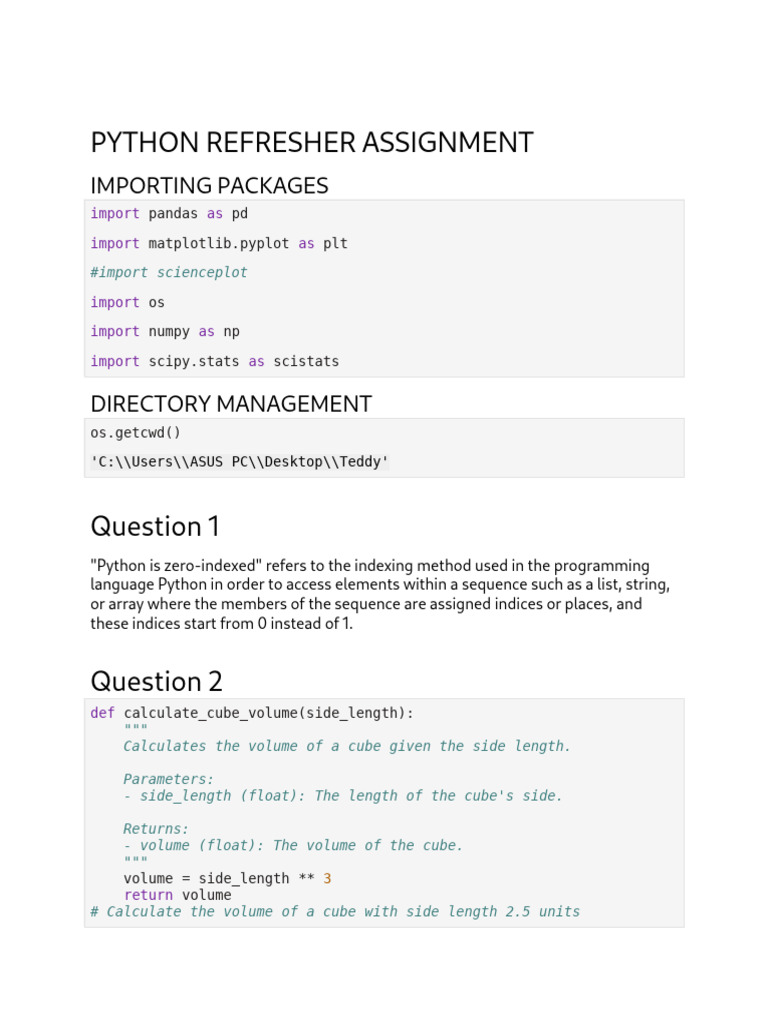Image resolution: width=768 pixels, height=1024 pixels.
Task: Click the "DIRECTORY MANAGEMENT" heading
Action: tap(231, 404)
